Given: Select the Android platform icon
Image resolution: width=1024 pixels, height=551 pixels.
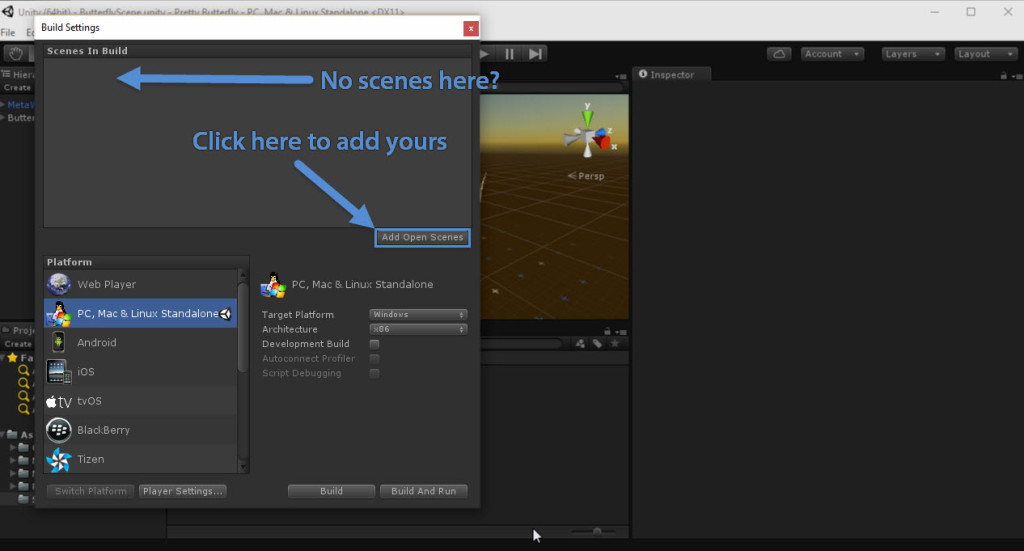Looking at the screenshot, I should tap(59, 342).
